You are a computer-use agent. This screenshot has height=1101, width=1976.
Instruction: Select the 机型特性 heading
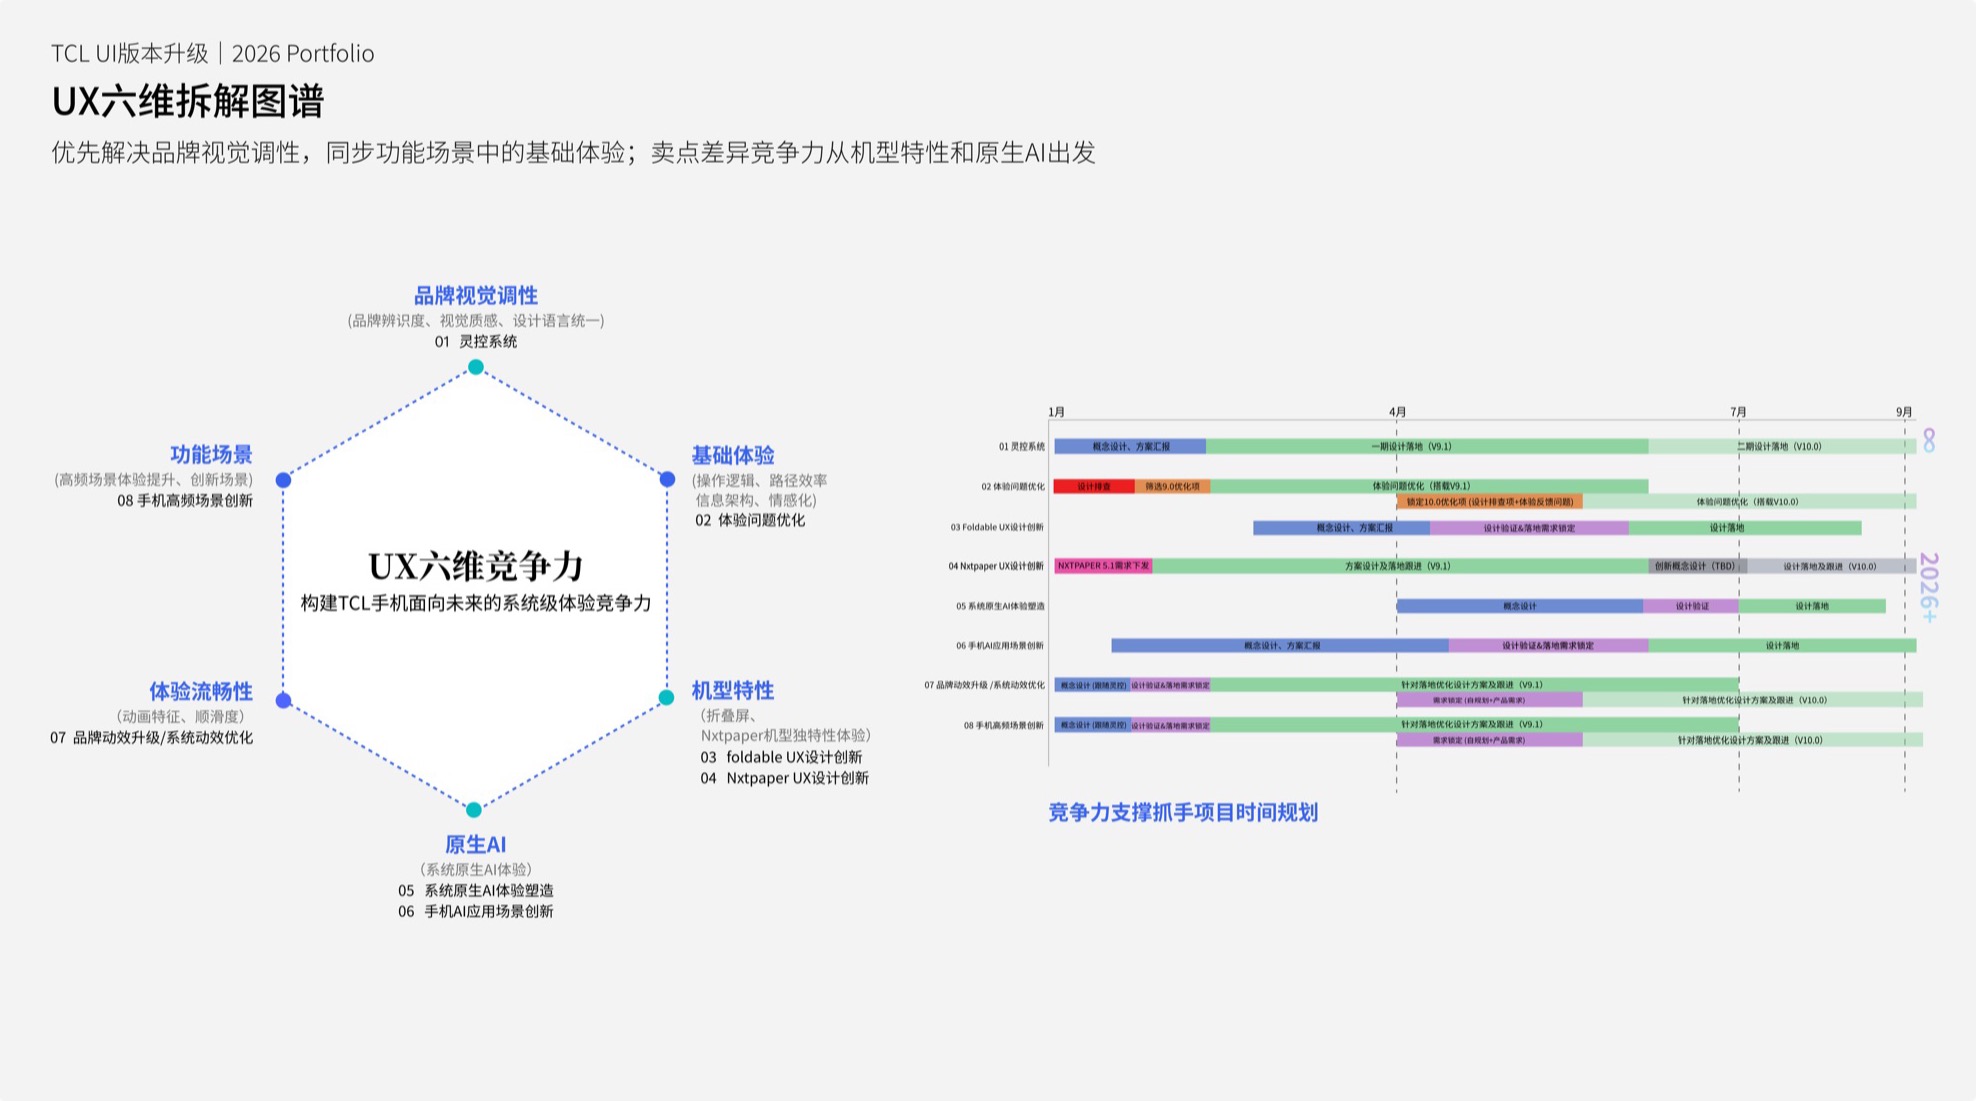pos(733,690)
